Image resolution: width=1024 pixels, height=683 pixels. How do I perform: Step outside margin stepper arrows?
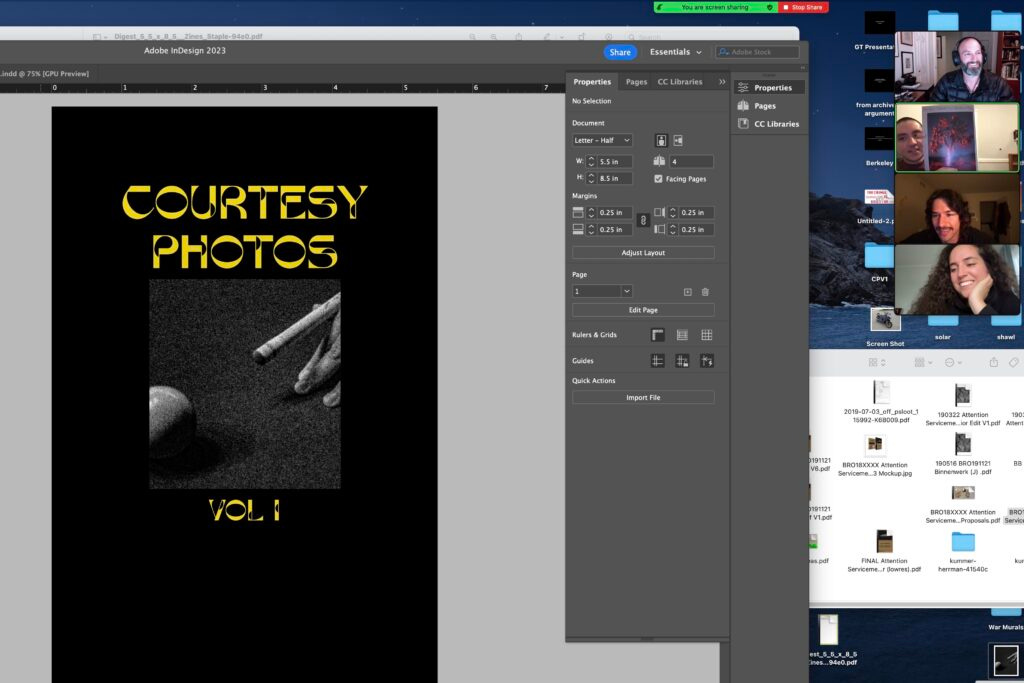pyautogui.click(x=673, y=229)
